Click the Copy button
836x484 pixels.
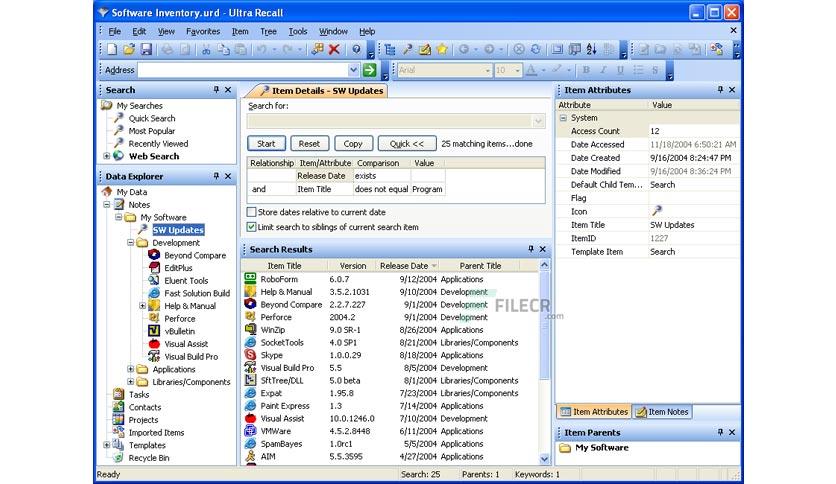353,143
